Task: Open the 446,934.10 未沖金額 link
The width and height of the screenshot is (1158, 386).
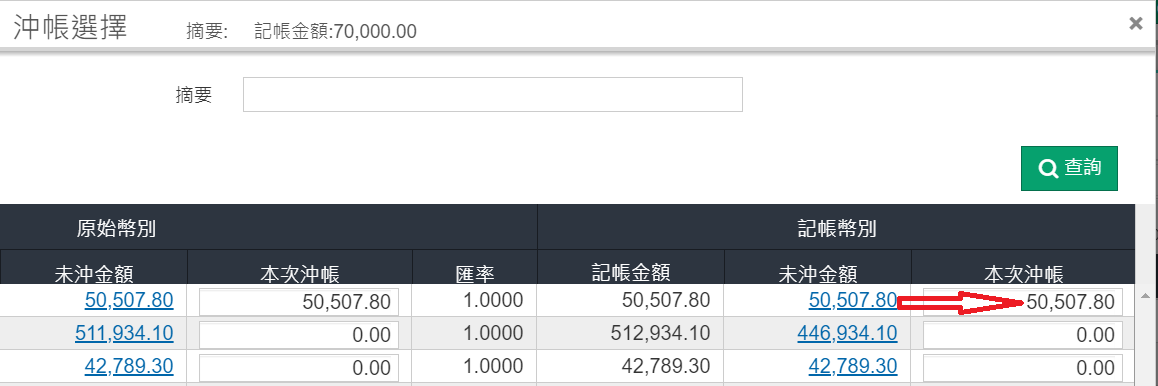Action: [847, 334]
